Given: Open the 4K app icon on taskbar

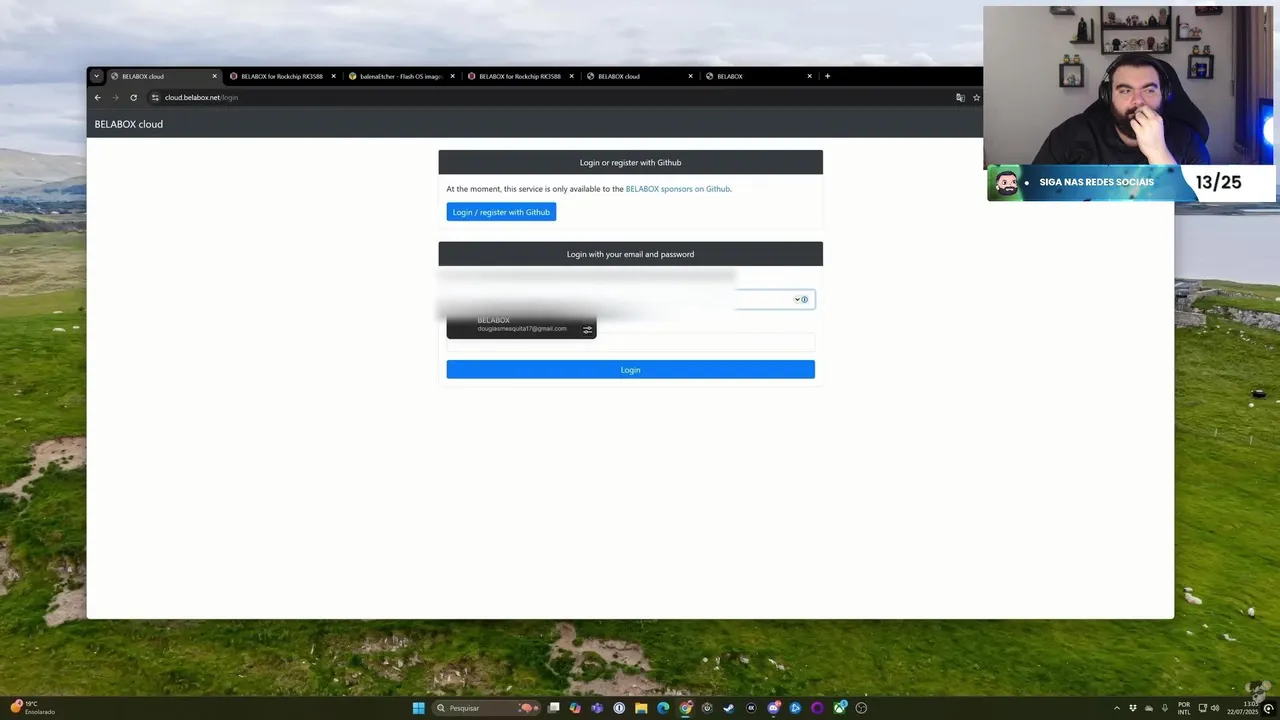Looking at the screenshot, I should click(751, 708).
